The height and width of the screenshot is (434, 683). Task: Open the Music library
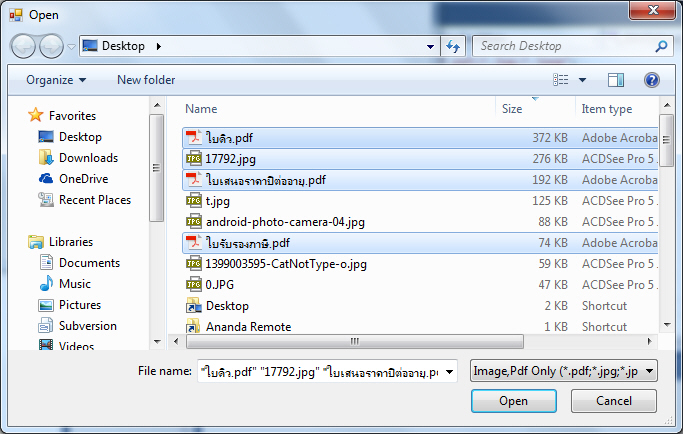pos(74,284)
